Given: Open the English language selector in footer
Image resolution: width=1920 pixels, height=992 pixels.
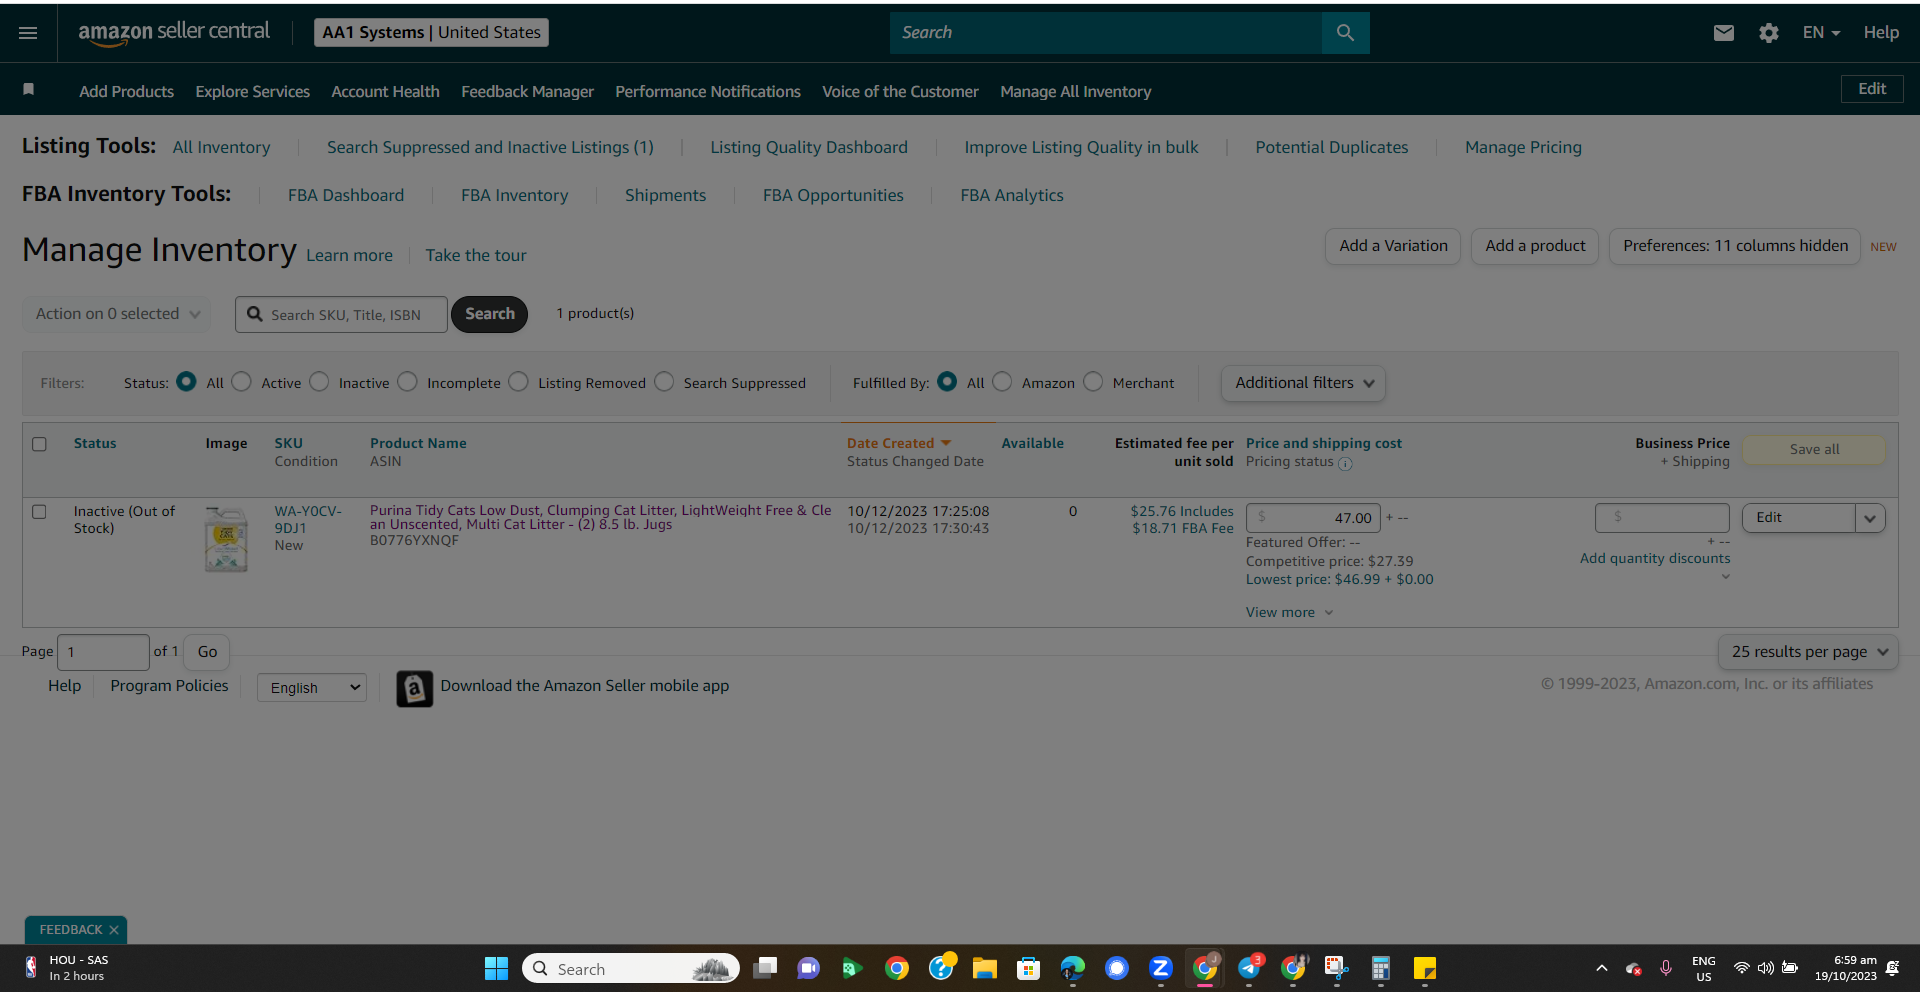Looking at the screenshot, I should tap(312, 688).
